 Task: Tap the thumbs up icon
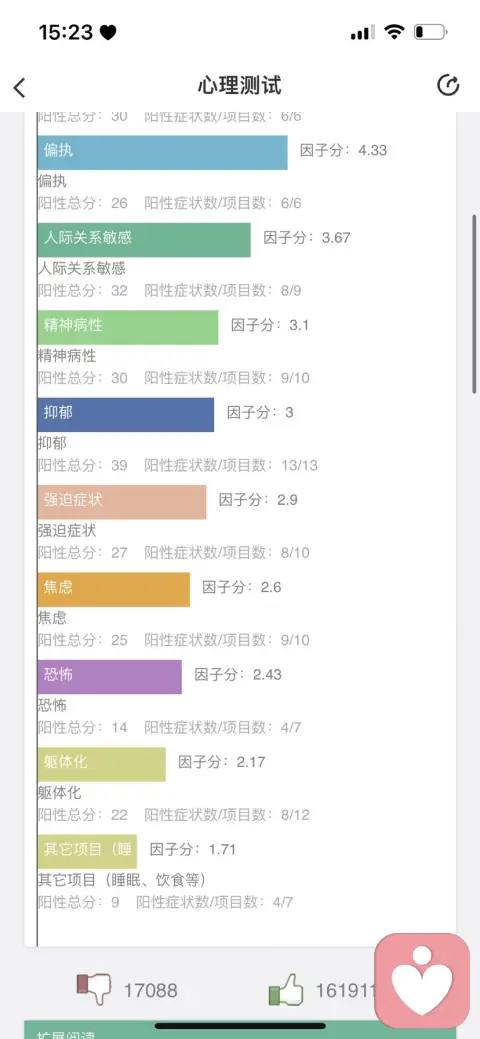point(286,992)
